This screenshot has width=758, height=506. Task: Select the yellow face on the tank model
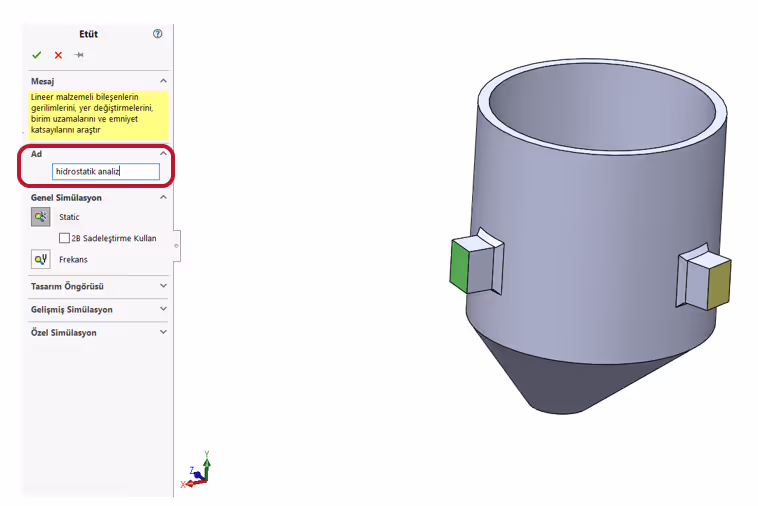(x=719, y=286)
